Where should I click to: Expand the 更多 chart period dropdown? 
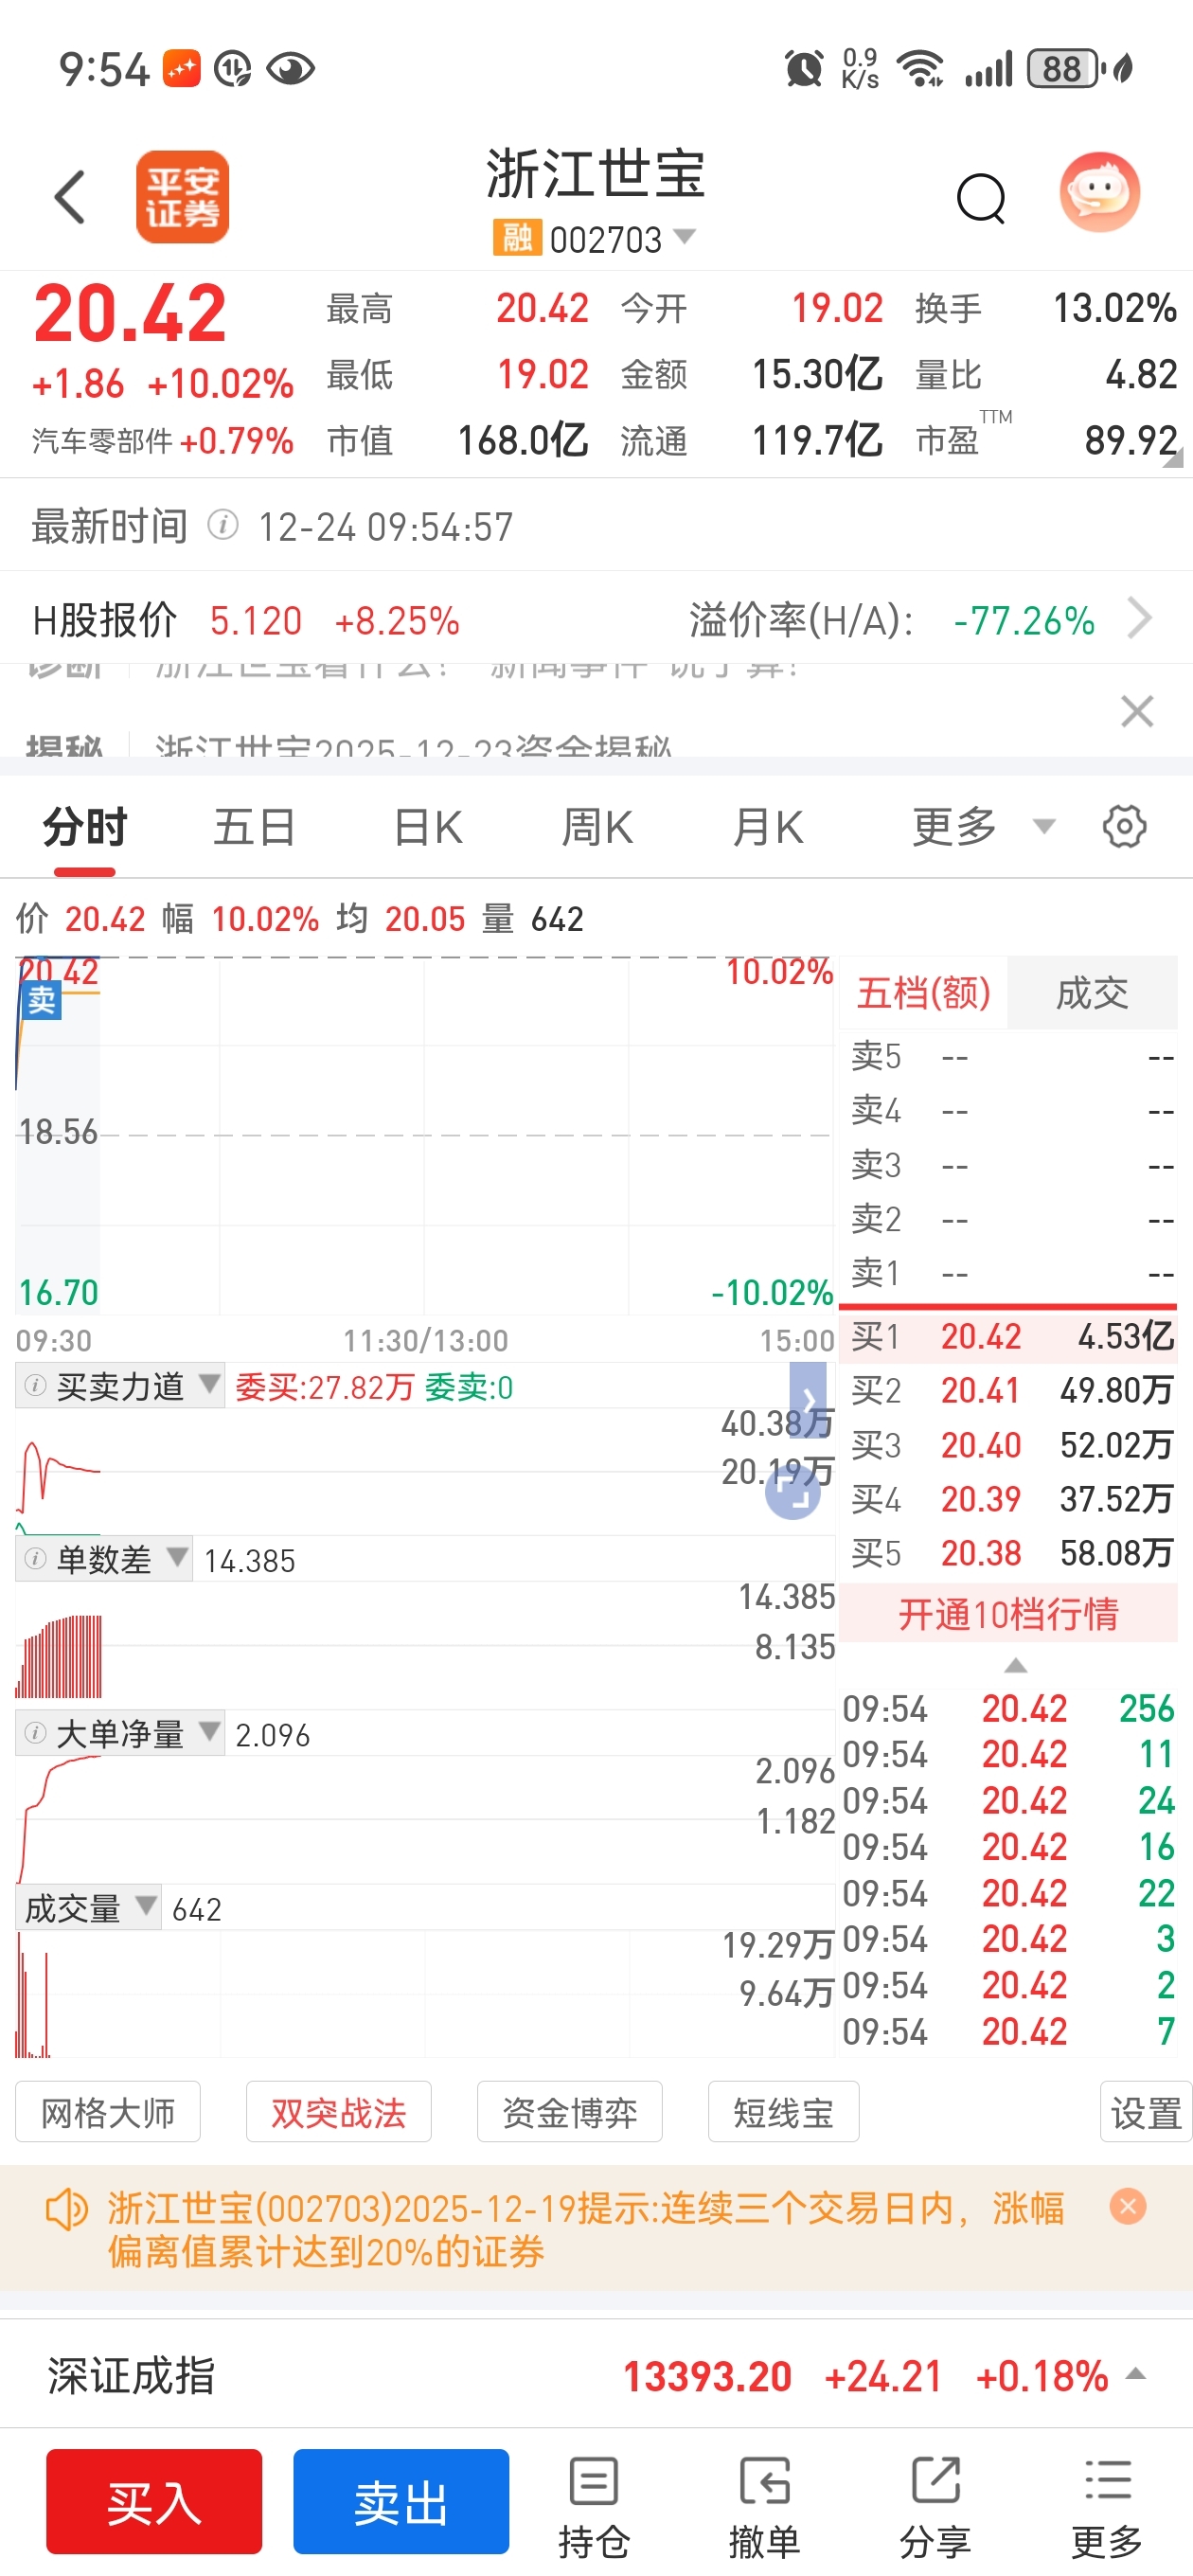[x=982, y=827]
